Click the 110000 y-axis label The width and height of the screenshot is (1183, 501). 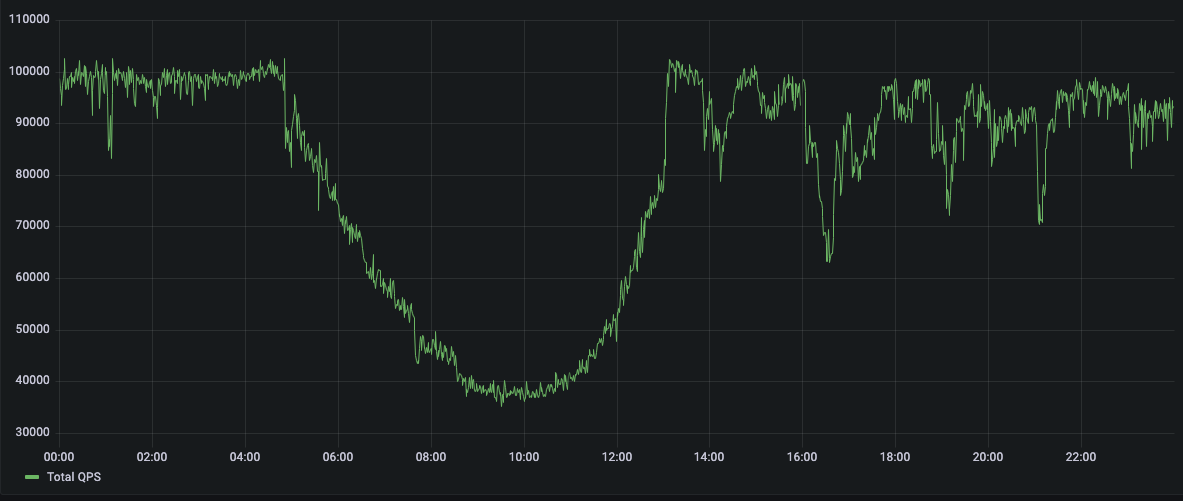[x=29, y=20]
